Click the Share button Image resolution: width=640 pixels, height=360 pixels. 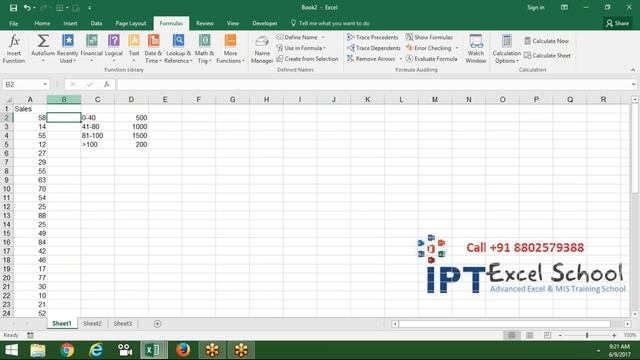tap(618, 23)
